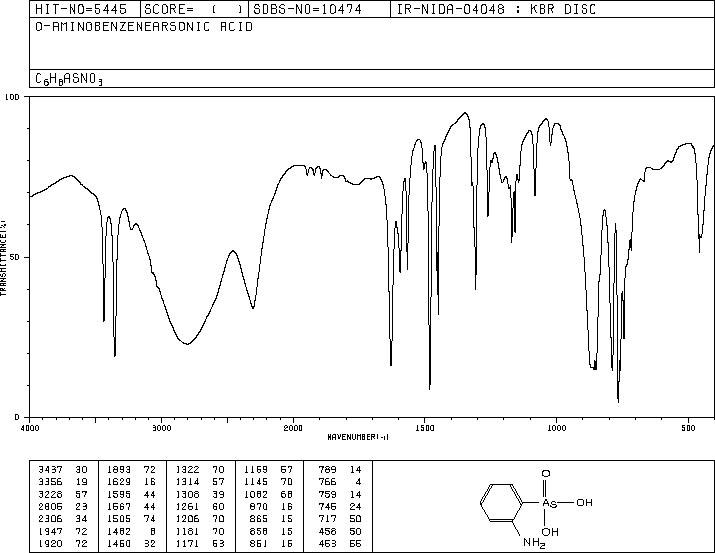Select the O-AMINOBENZENEARSONIC ACID compound name

coord(144,27)
